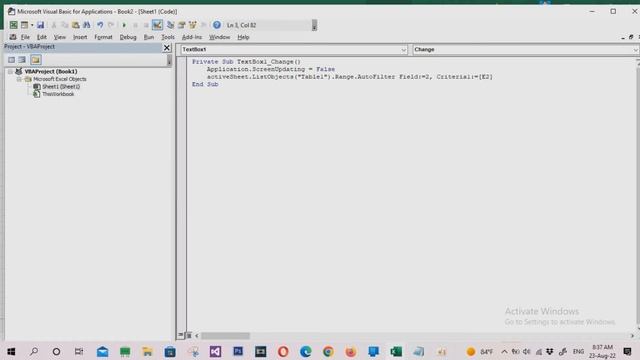Screen dimensions: 640x360
Task: Open Google Chrome from the taskbar
Action: (x=328, y=351)
